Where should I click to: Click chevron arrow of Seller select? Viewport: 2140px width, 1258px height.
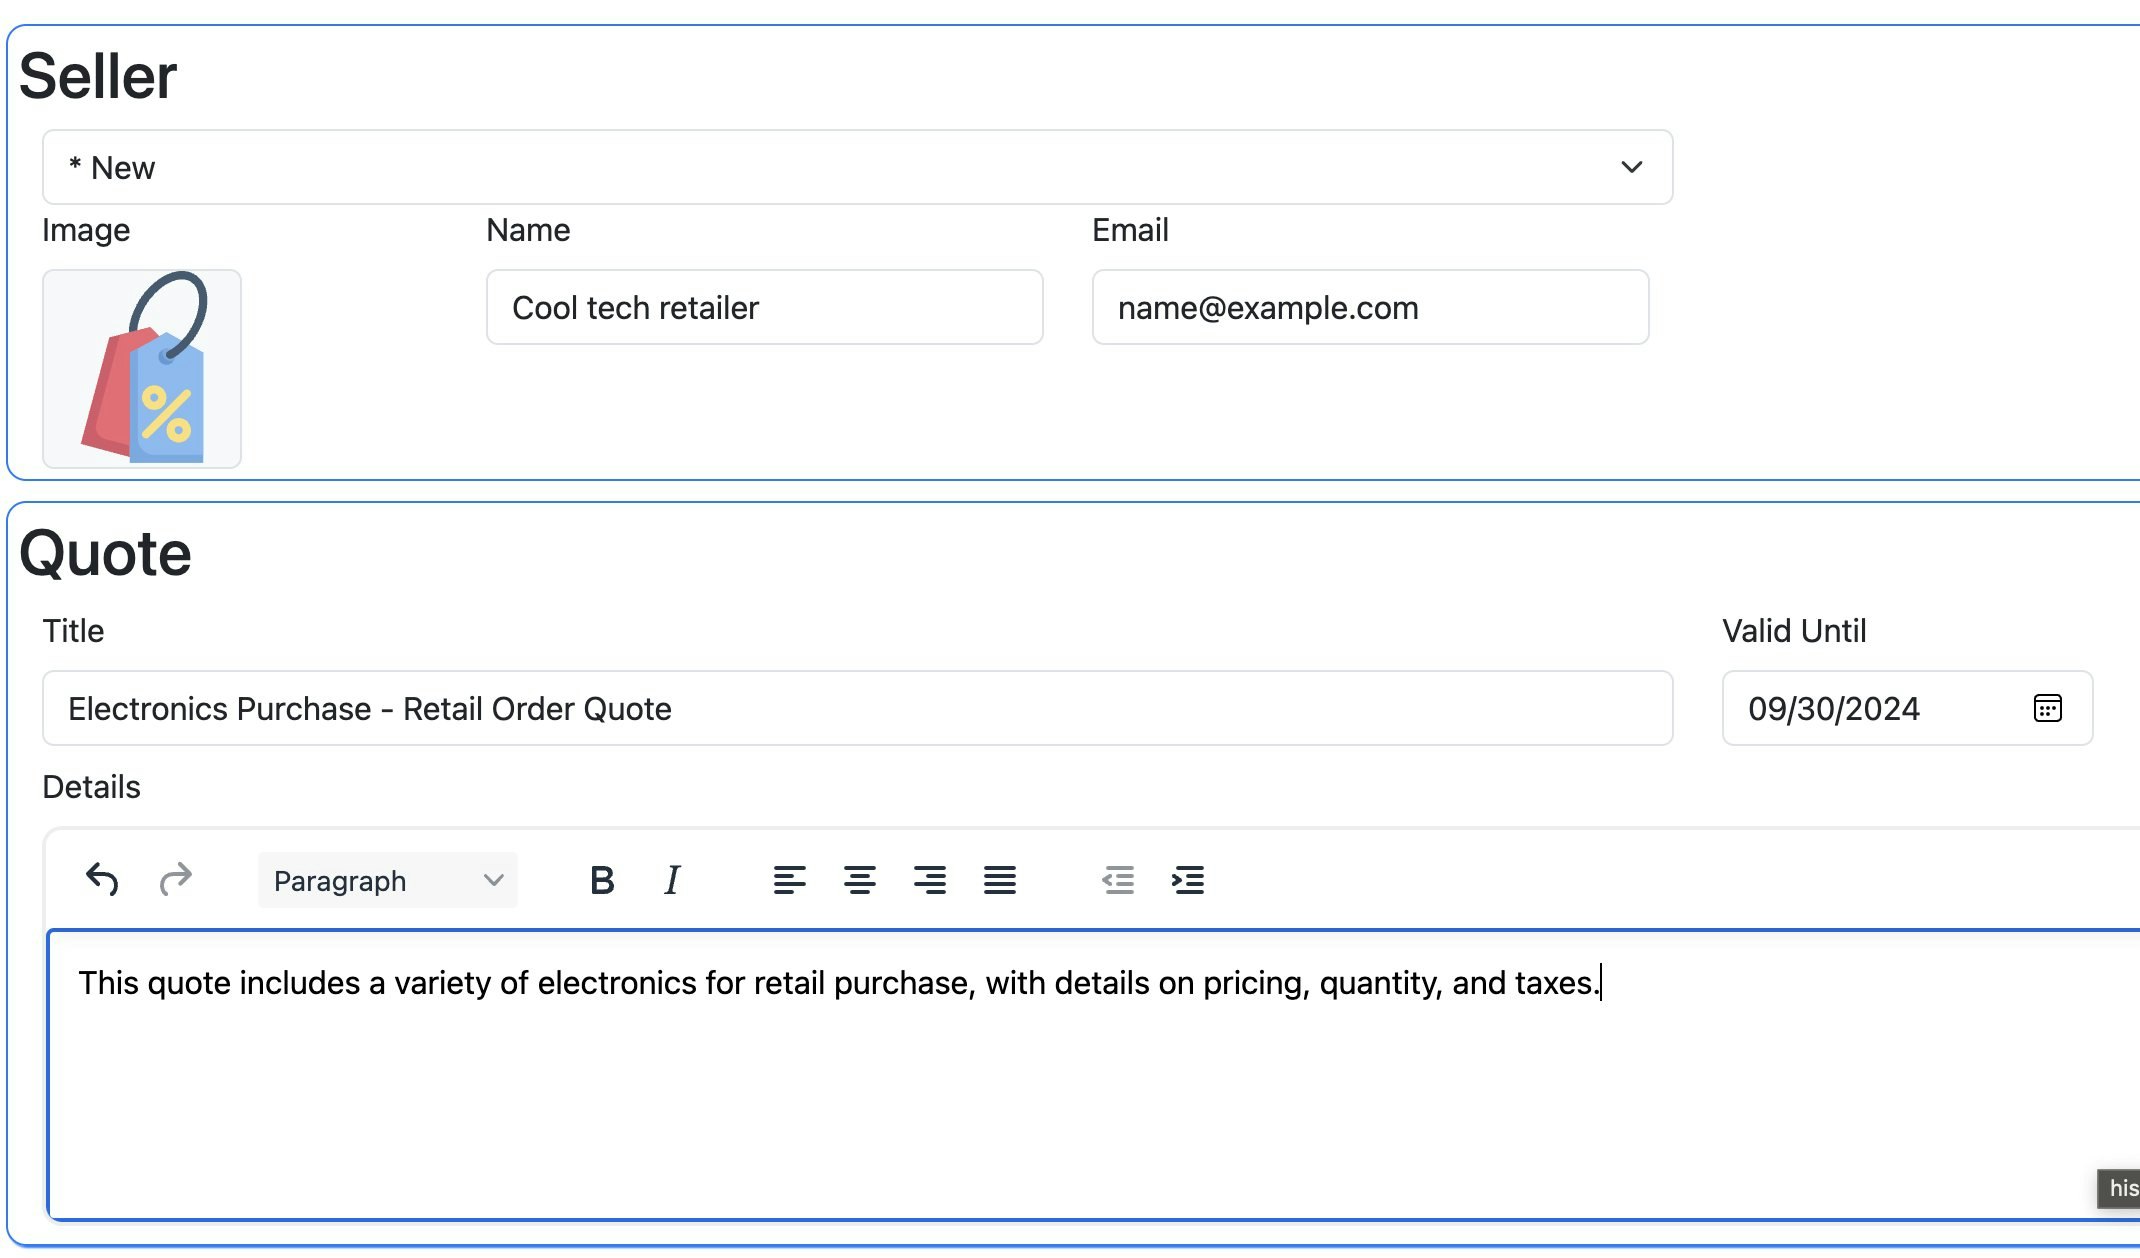click(1631, 167)
